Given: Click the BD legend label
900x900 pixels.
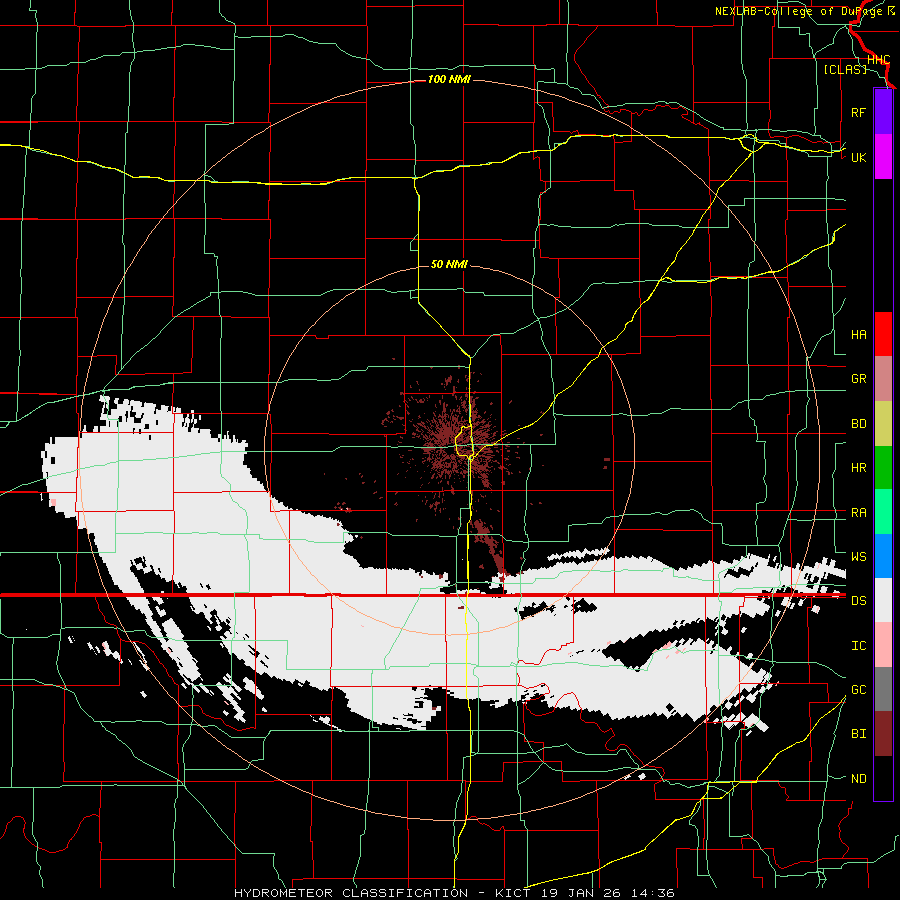Looking at the screenshot, I should pyautogui.click(x=858, y=424).
